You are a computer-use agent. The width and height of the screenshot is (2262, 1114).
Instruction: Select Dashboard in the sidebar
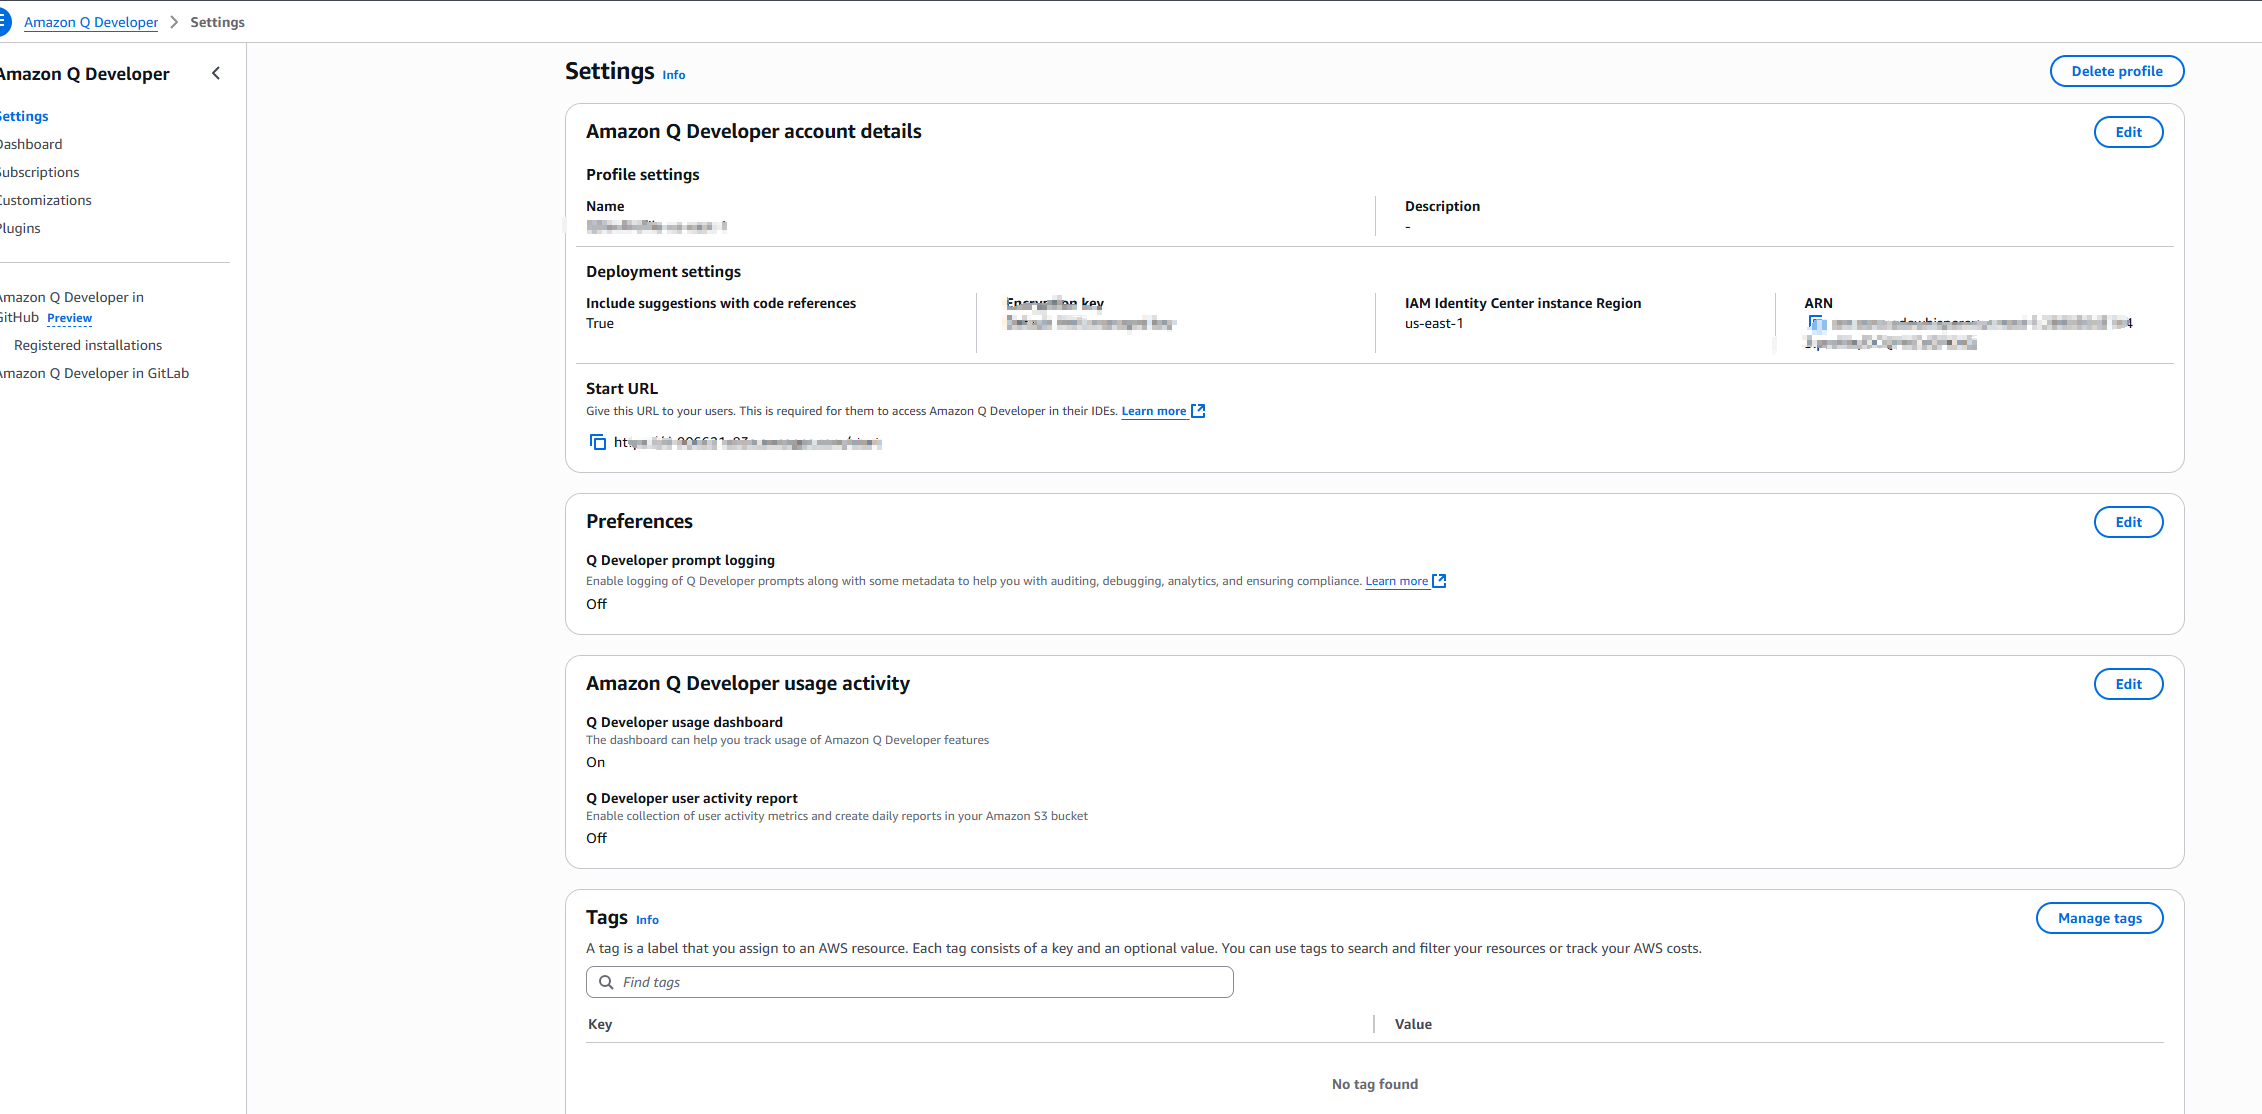click(x=31, y=144)
